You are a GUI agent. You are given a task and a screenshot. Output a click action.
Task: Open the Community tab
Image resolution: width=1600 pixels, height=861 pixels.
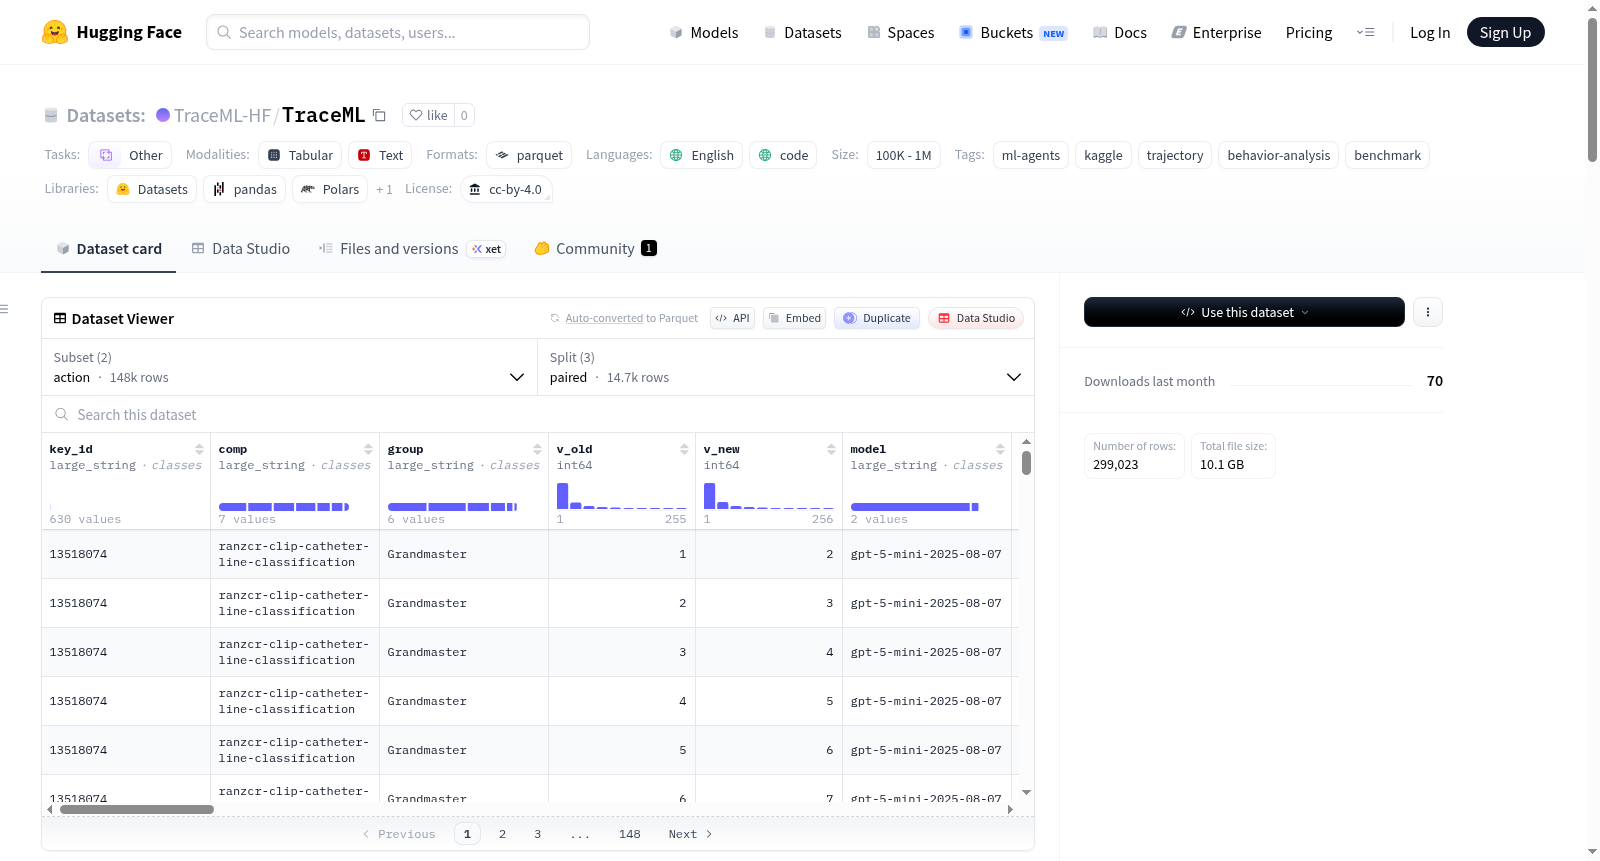pyautogui.click(x=595, y=249)
